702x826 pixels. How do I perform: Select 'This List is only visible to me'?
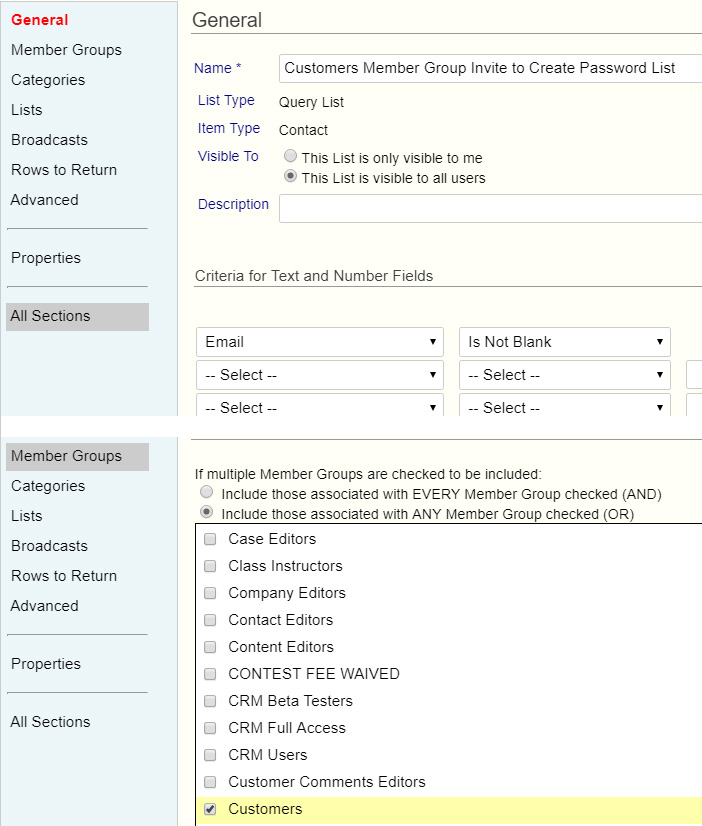(x=290, y=157)
